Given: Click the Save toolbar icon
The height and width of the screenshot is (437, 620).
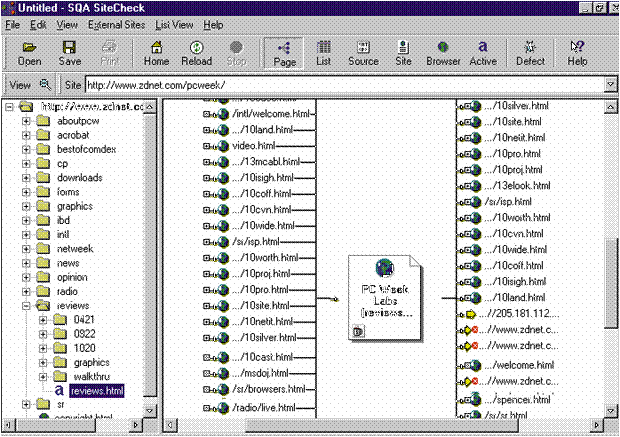Looking at the screenshot, I should (x=70, y=53).
